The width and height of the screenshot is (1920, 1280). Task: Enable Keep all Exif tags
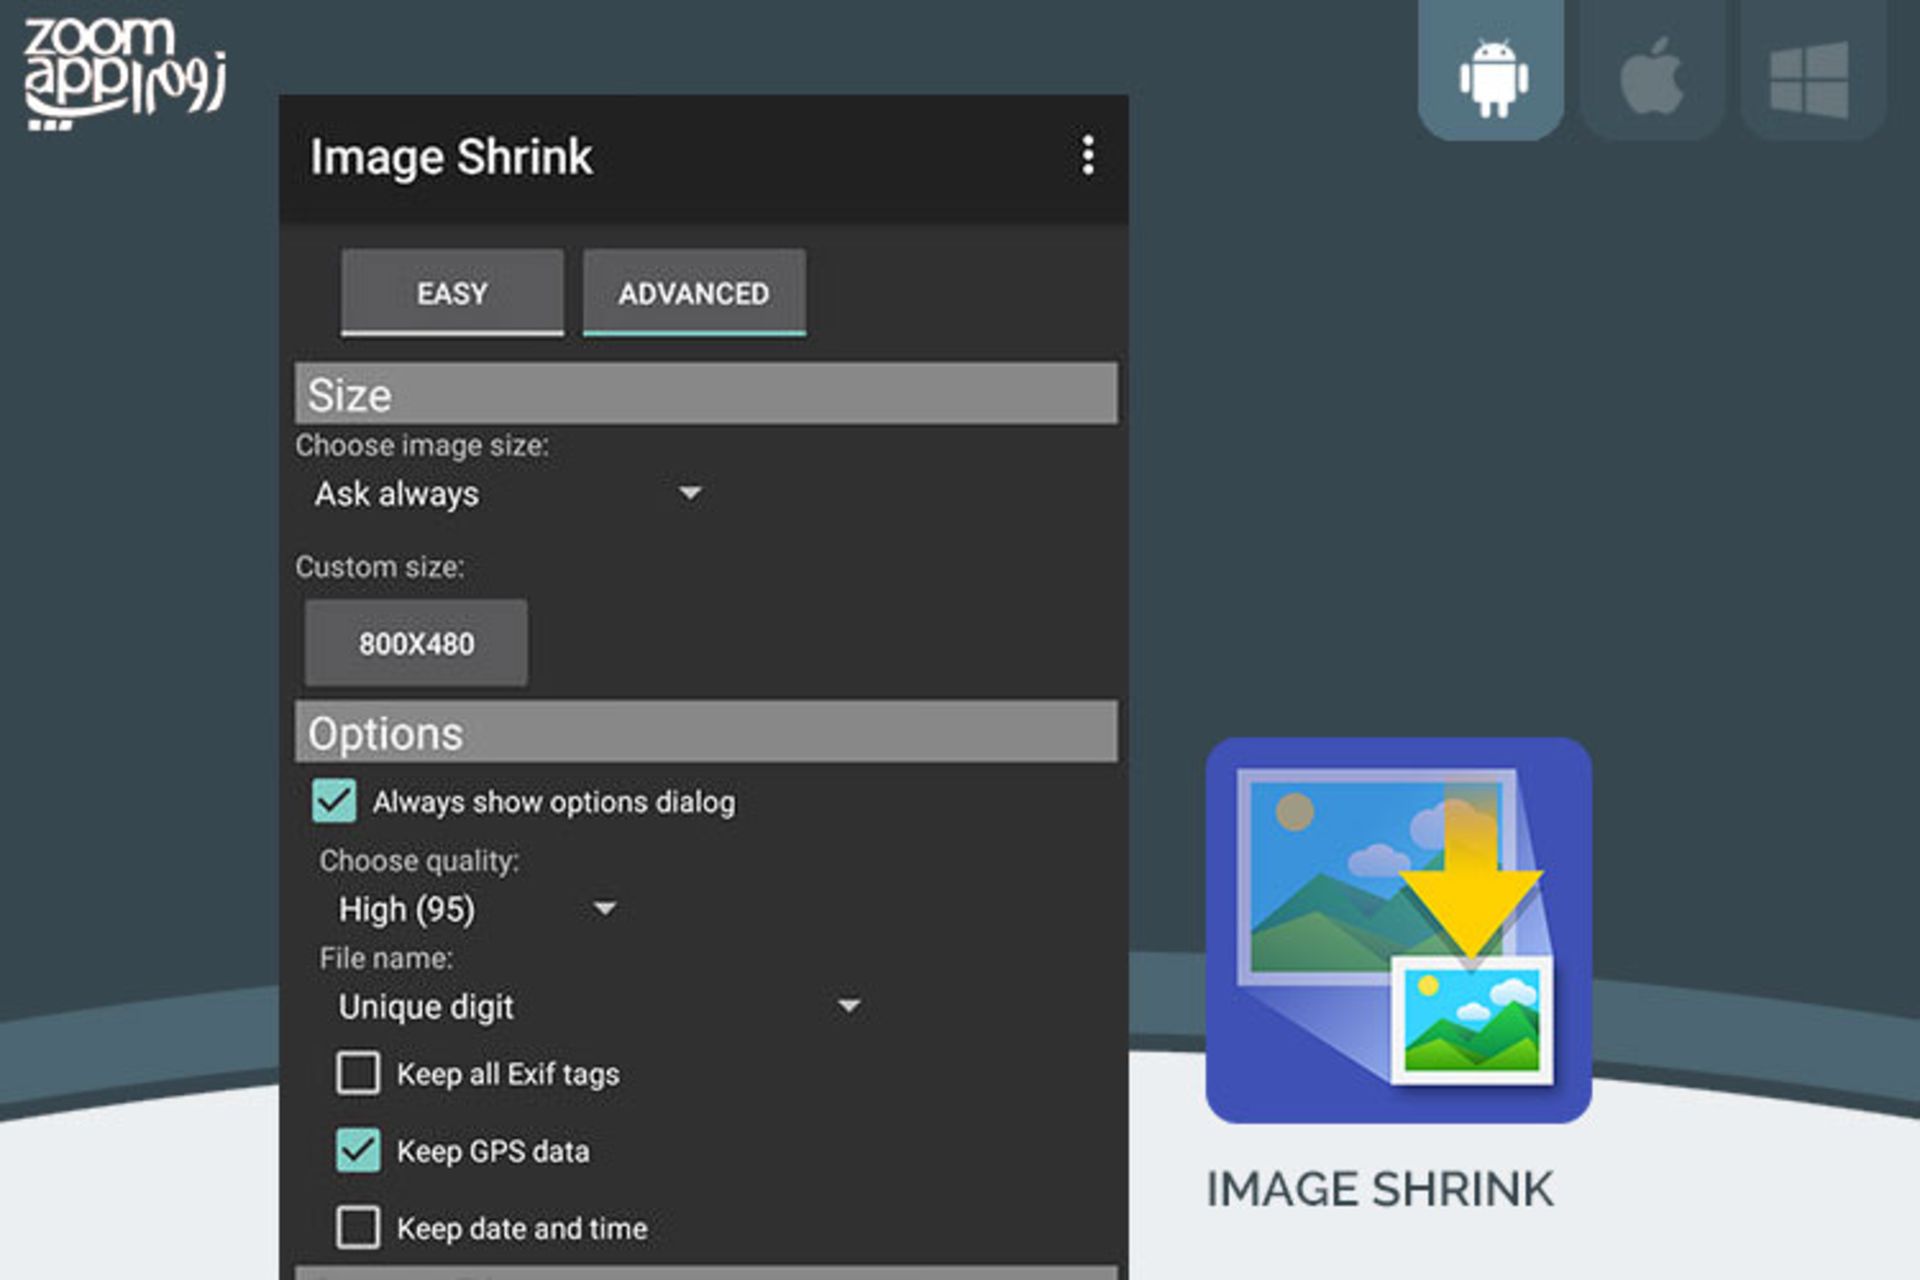(358, 1073)
